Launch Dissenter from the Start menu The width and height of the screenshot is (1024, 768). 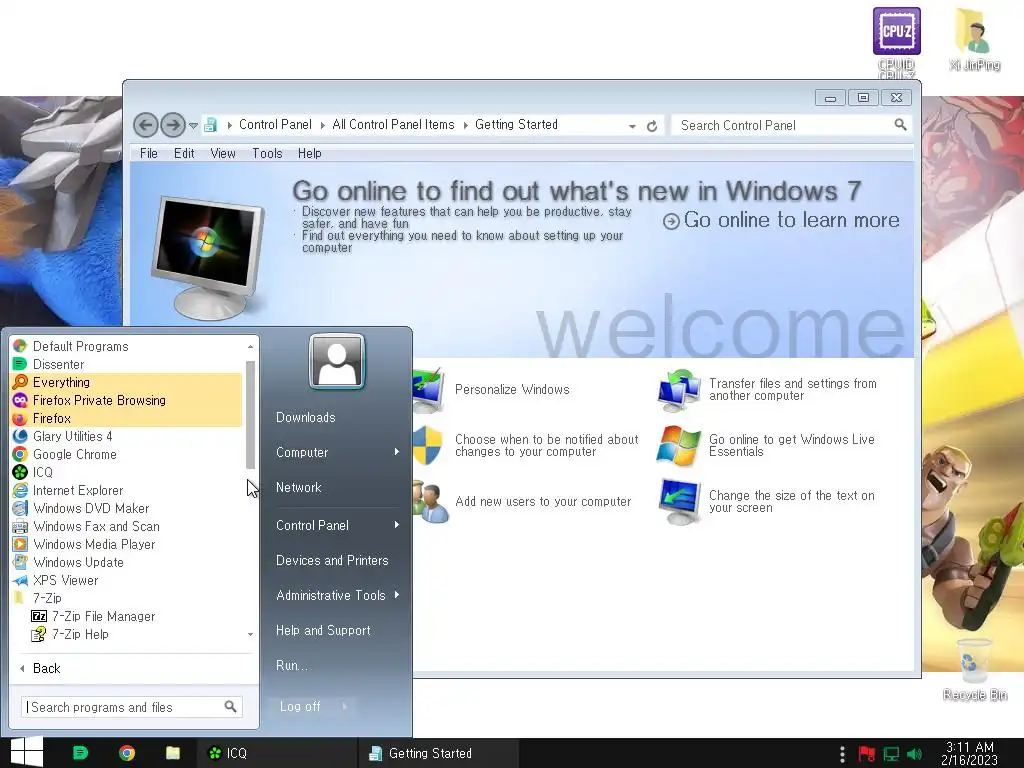(x=58, y=364)
